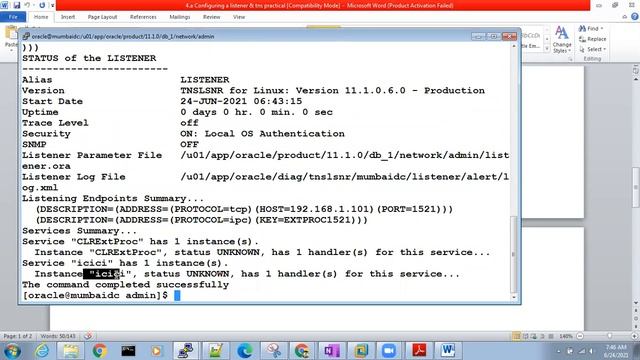Open the Snipping Tool taskbar icon
This screenshot has height=360, width=640.
click(x=273, y=351)
